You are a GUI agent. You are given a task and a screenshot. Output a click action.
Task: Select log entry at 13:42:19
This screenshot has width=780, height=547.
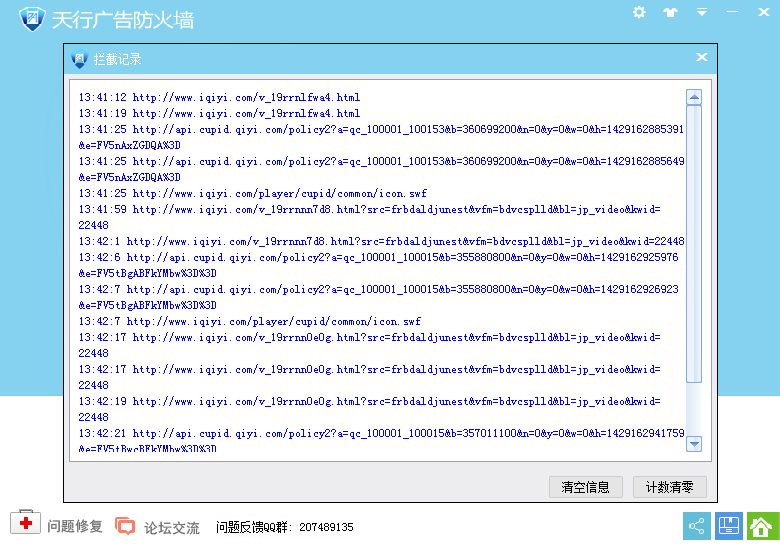click(370, 409)
